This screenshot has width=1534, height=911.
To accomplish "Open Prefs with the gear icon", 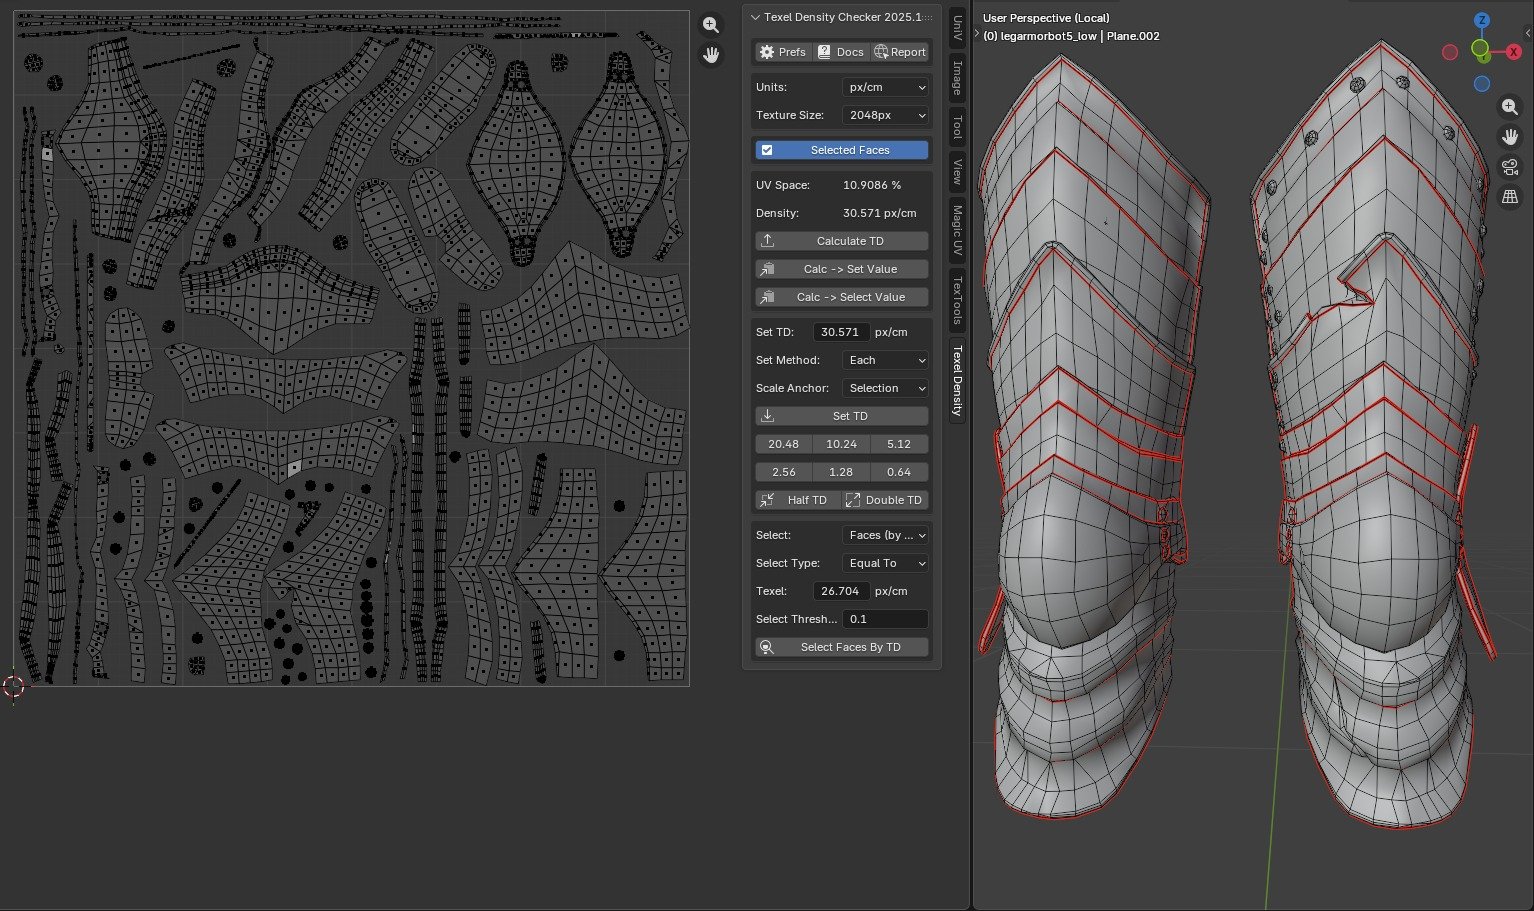I will pyautogui.click(x=782, y=52).
